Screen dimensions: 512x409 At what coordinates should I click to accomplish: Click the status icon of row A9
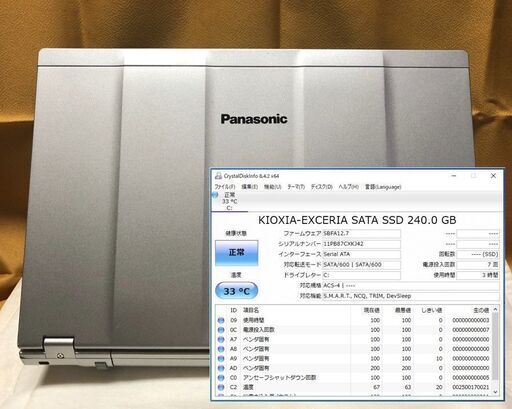tap(221, 359)
